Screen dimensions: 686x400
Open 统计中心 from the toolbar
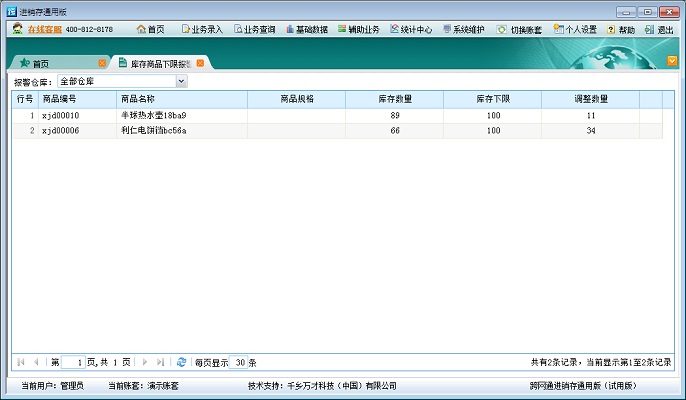(x=411, y=30)
